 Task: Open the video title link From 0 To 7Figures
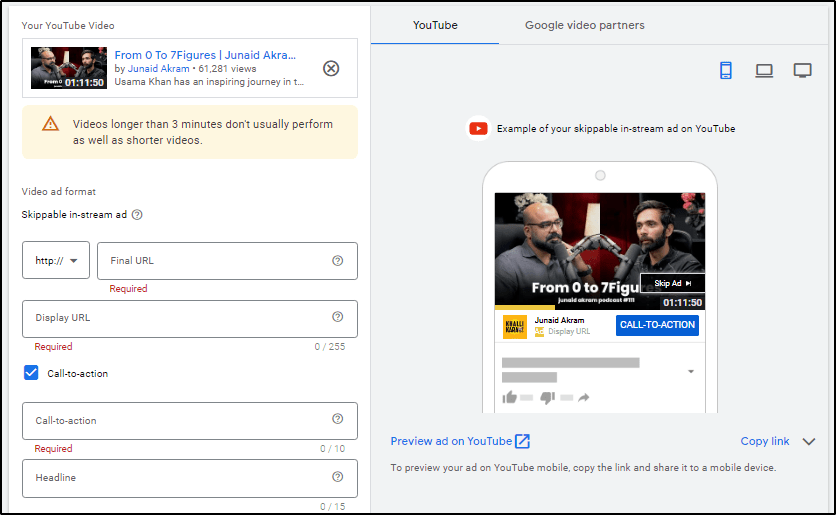205,55
